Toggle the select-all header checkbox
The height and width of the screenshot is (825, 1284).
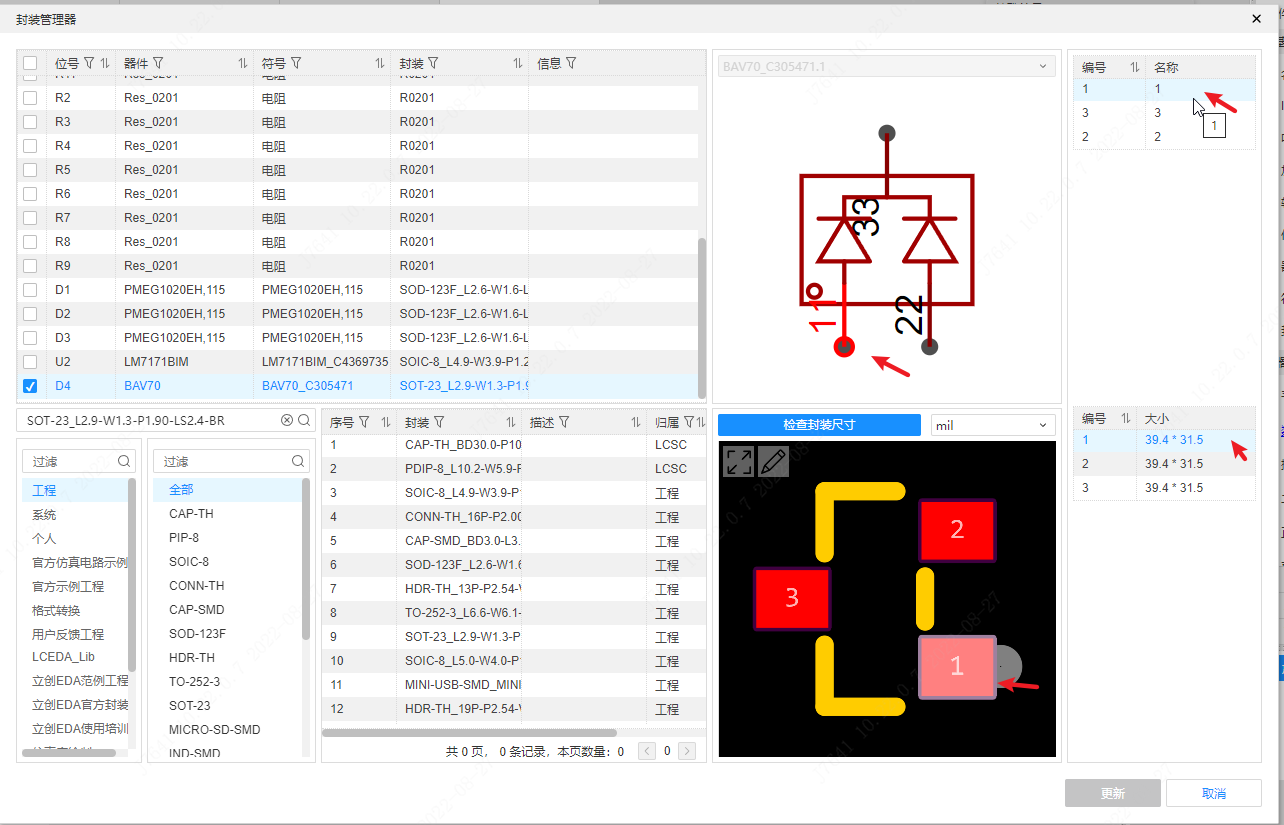30,63
